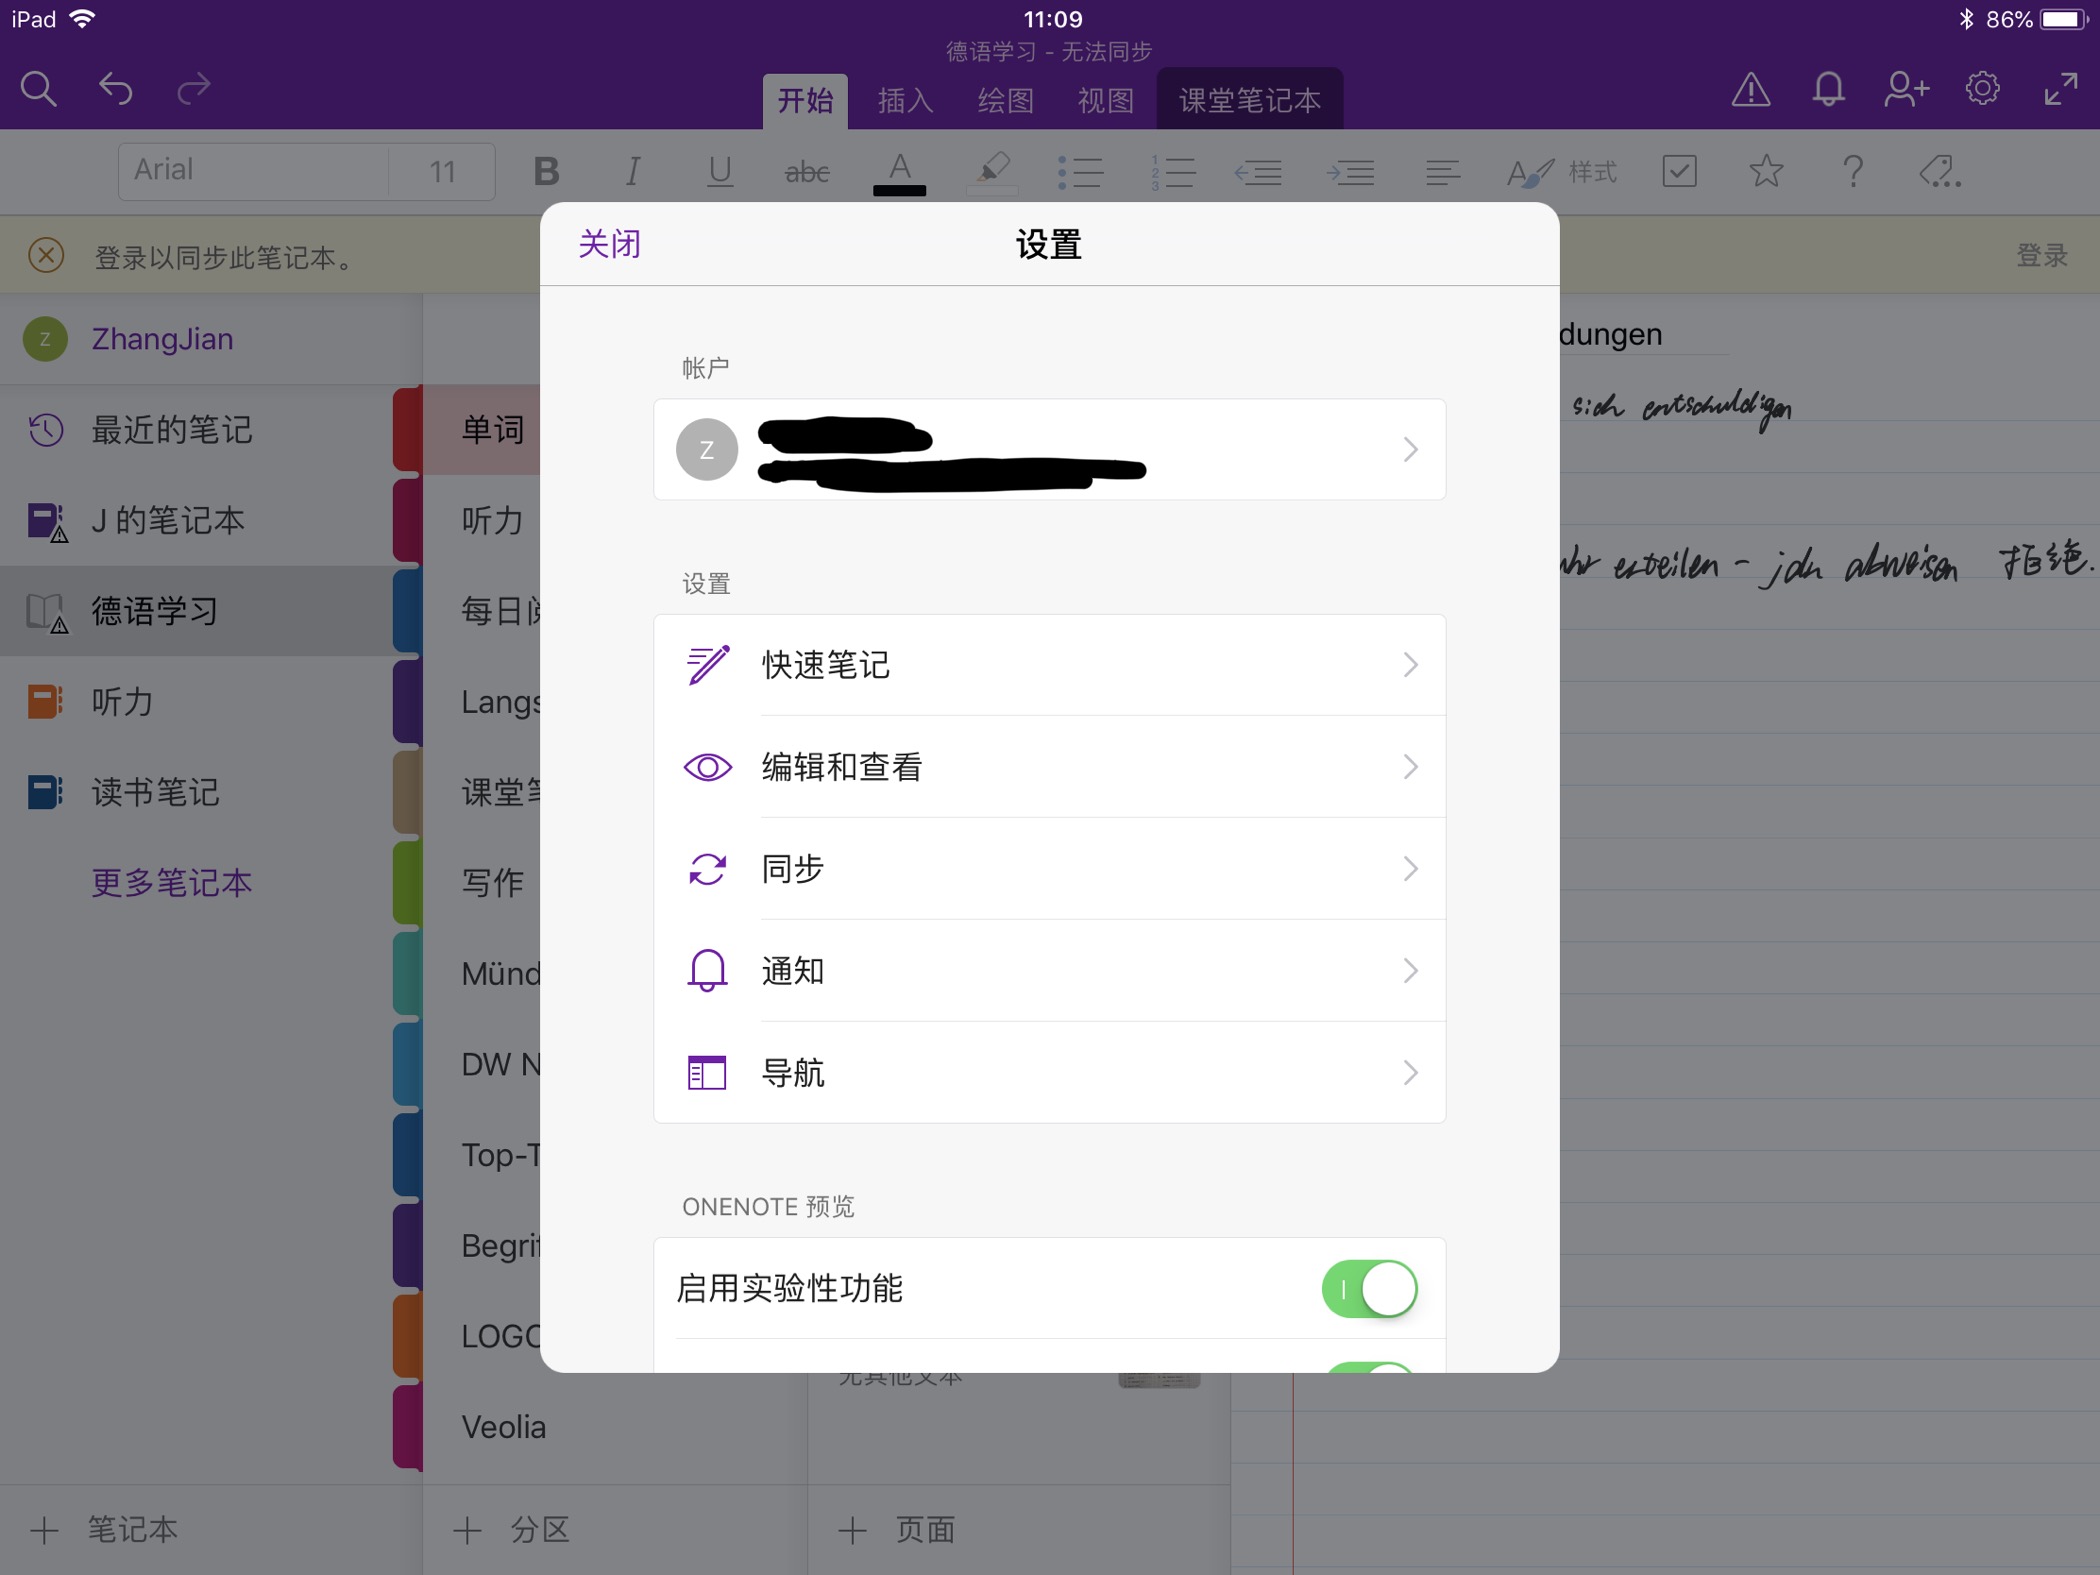Open 样式 styles dropdown
The width and height of the screenshot is (2100, 1575).
tap(1562, 172)
